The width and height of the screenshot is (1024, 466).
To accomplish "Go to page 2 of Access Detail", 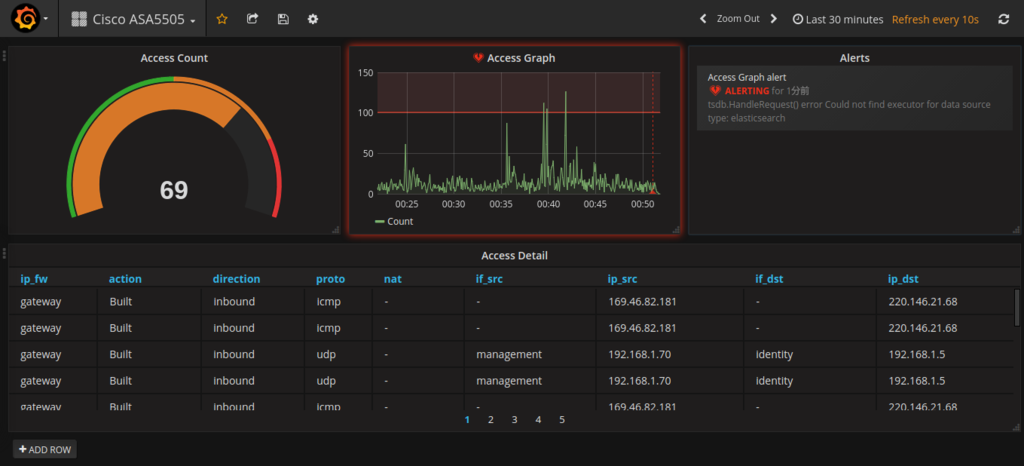I will (x=490, y=420).
